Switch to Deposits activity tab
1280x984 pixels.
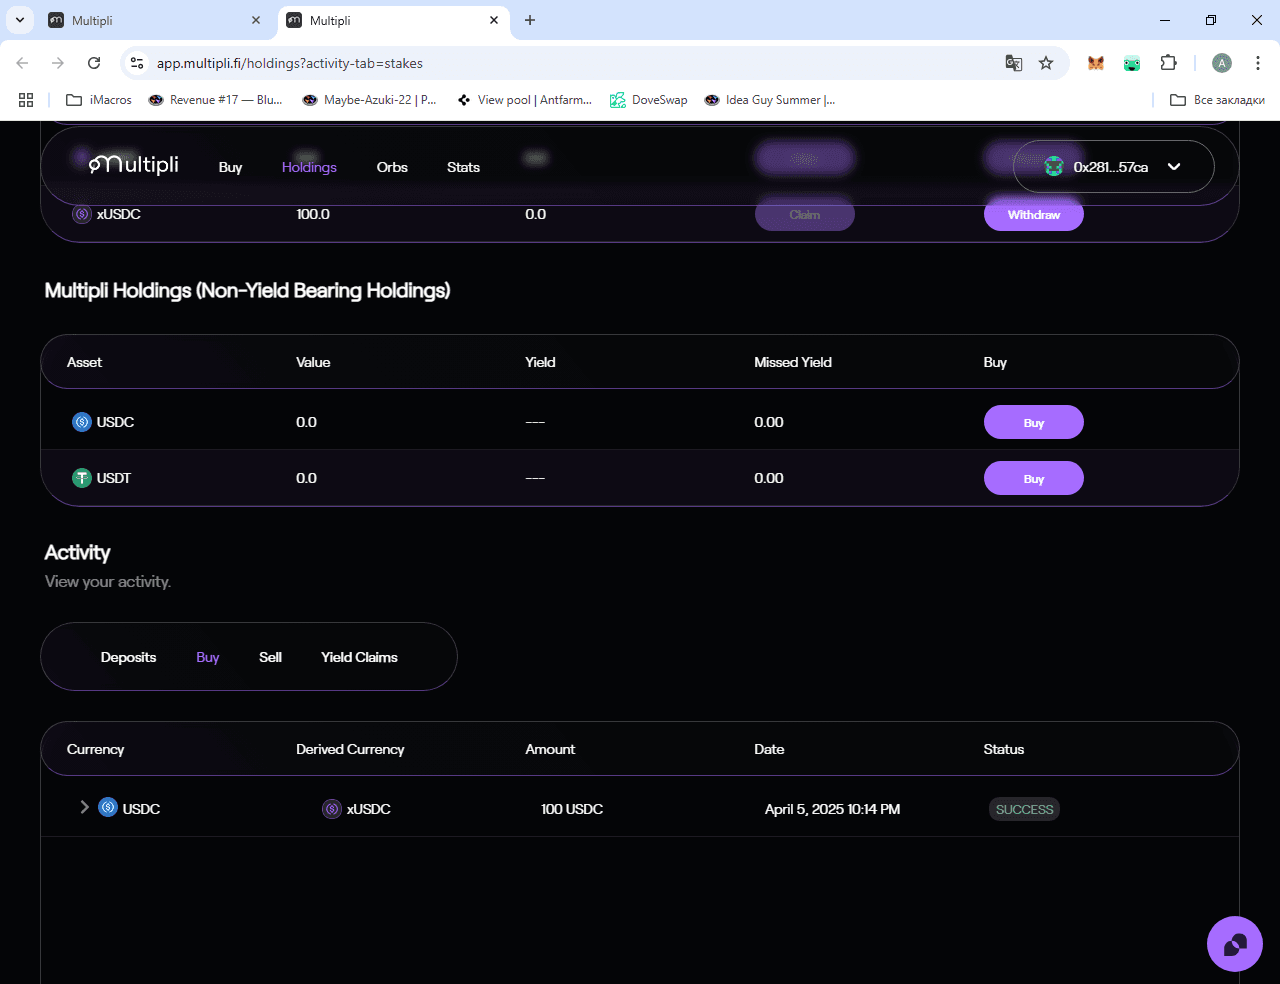click(128, 657)
